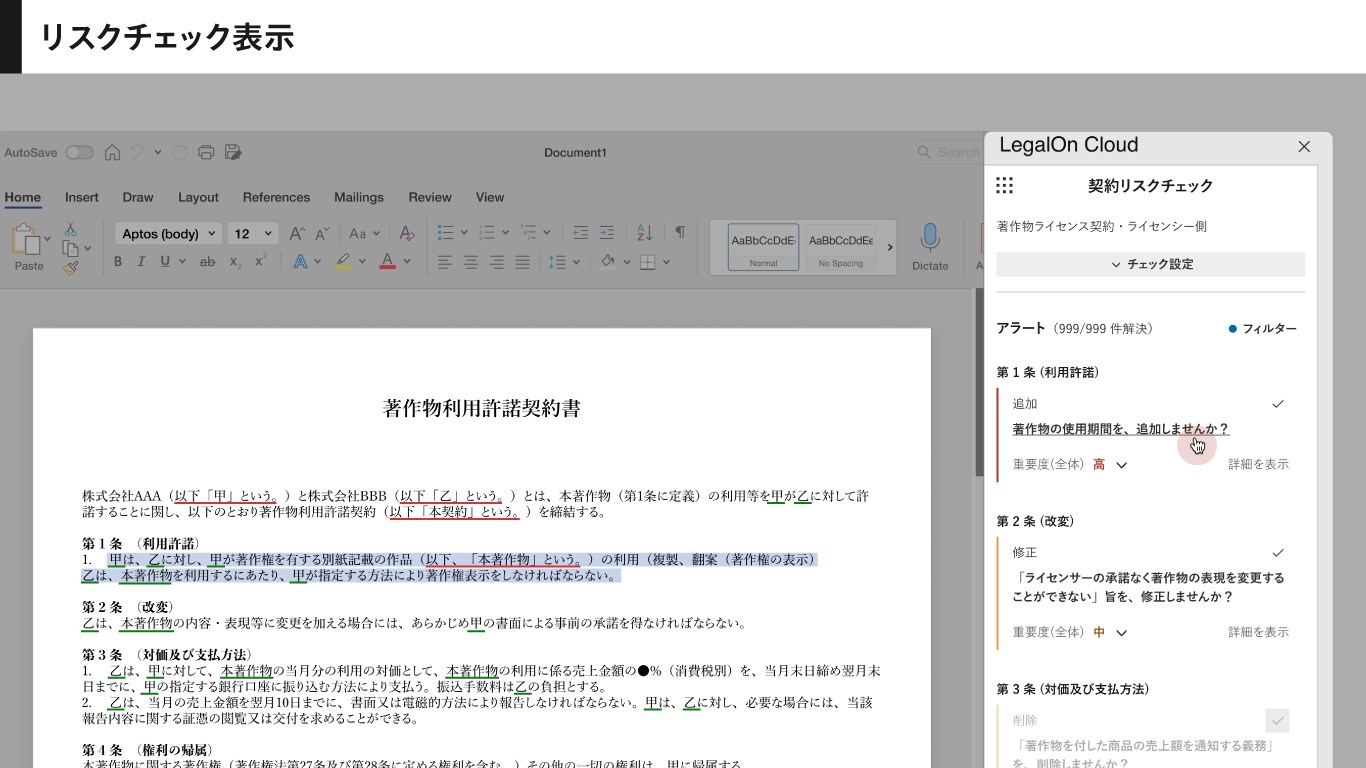Screen dimensions: 1366x768
Task: Toggle Underline formatting
Action: 165,262
